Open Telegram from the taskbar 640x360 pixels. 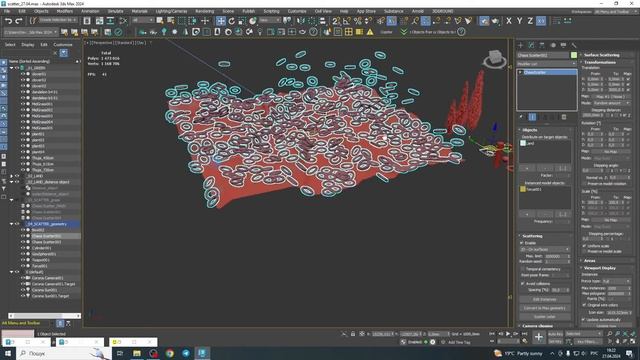point(186,353)
